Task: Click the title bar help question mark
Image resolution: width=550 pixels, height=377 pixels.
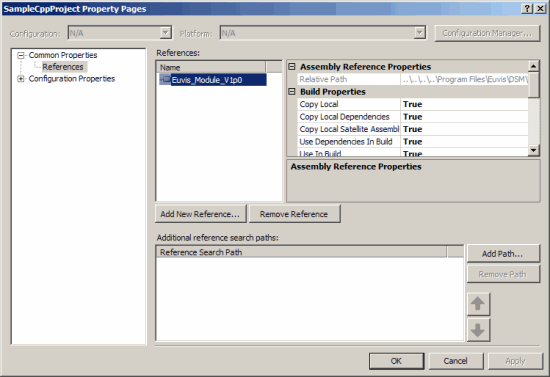Action: pyautogui.click(x=527, y=9)
